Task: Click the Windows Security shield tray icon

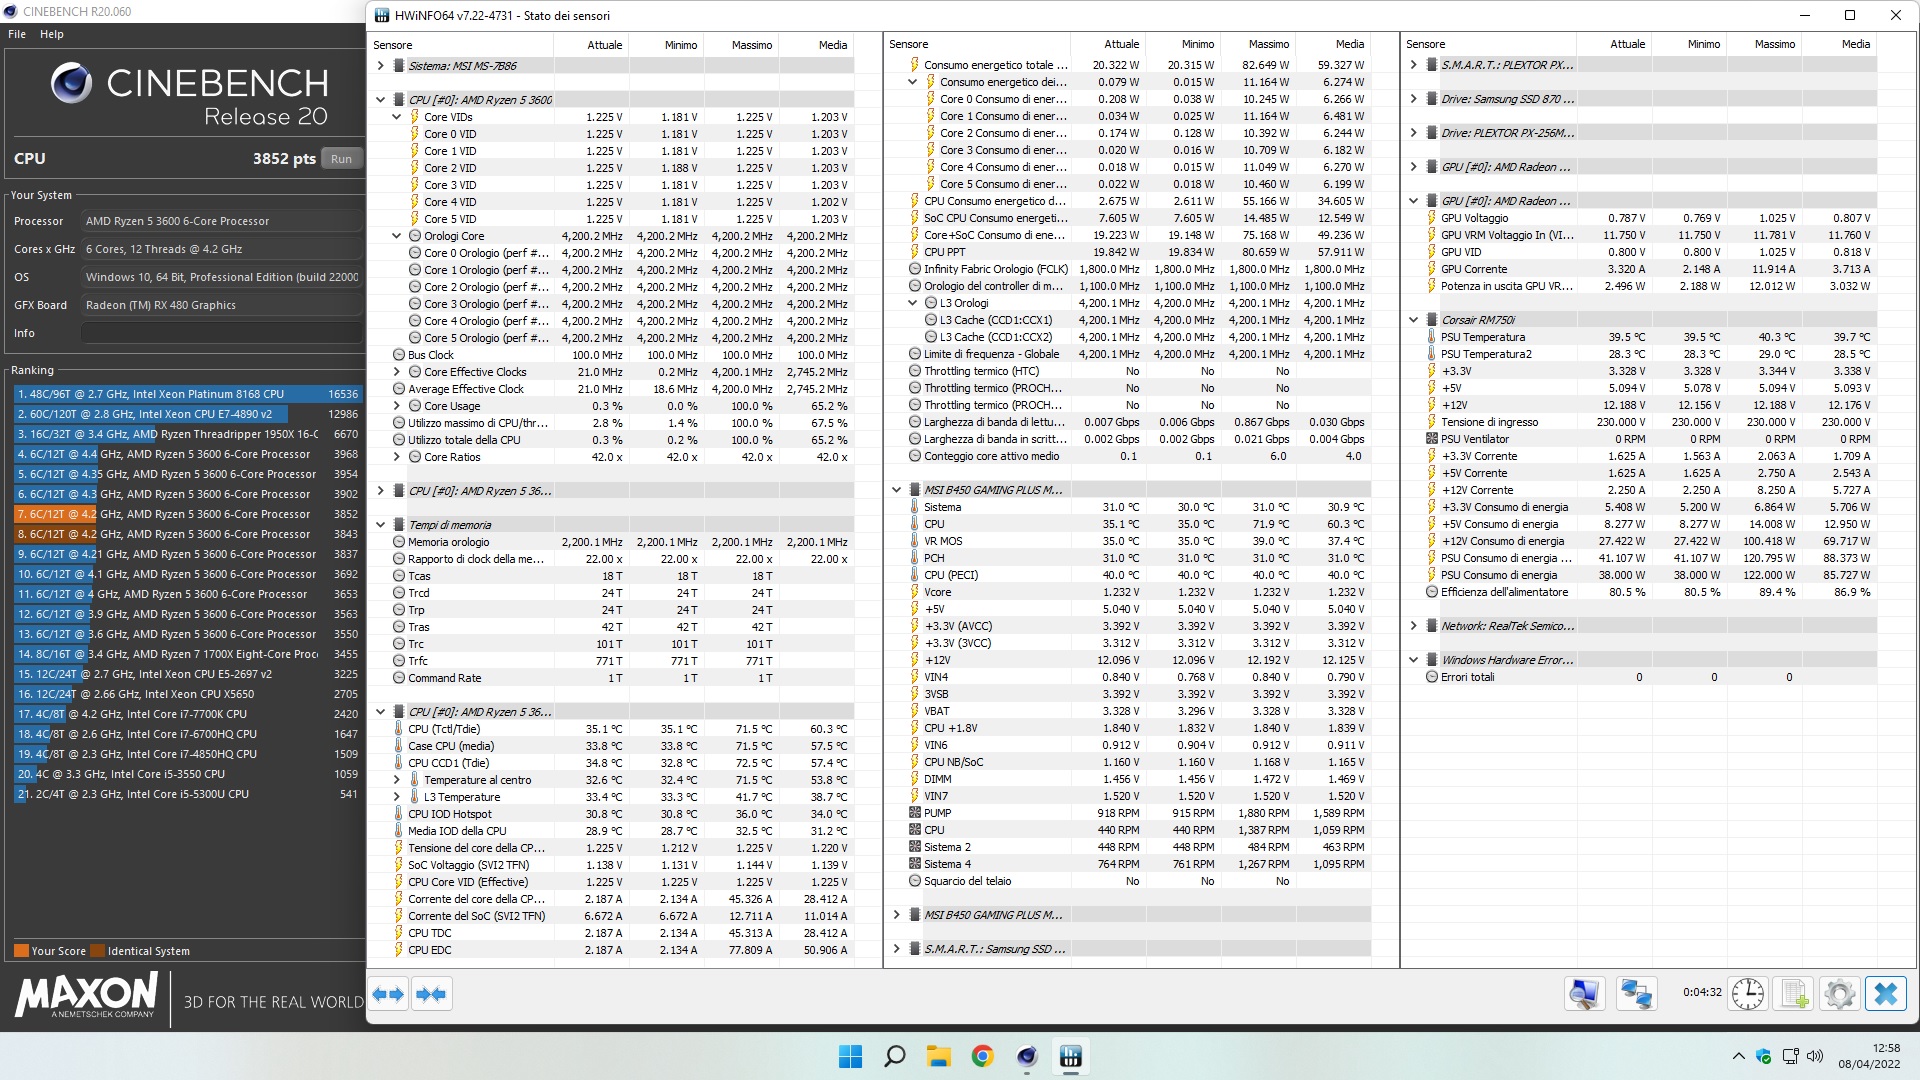Action: [1763, 1056]
